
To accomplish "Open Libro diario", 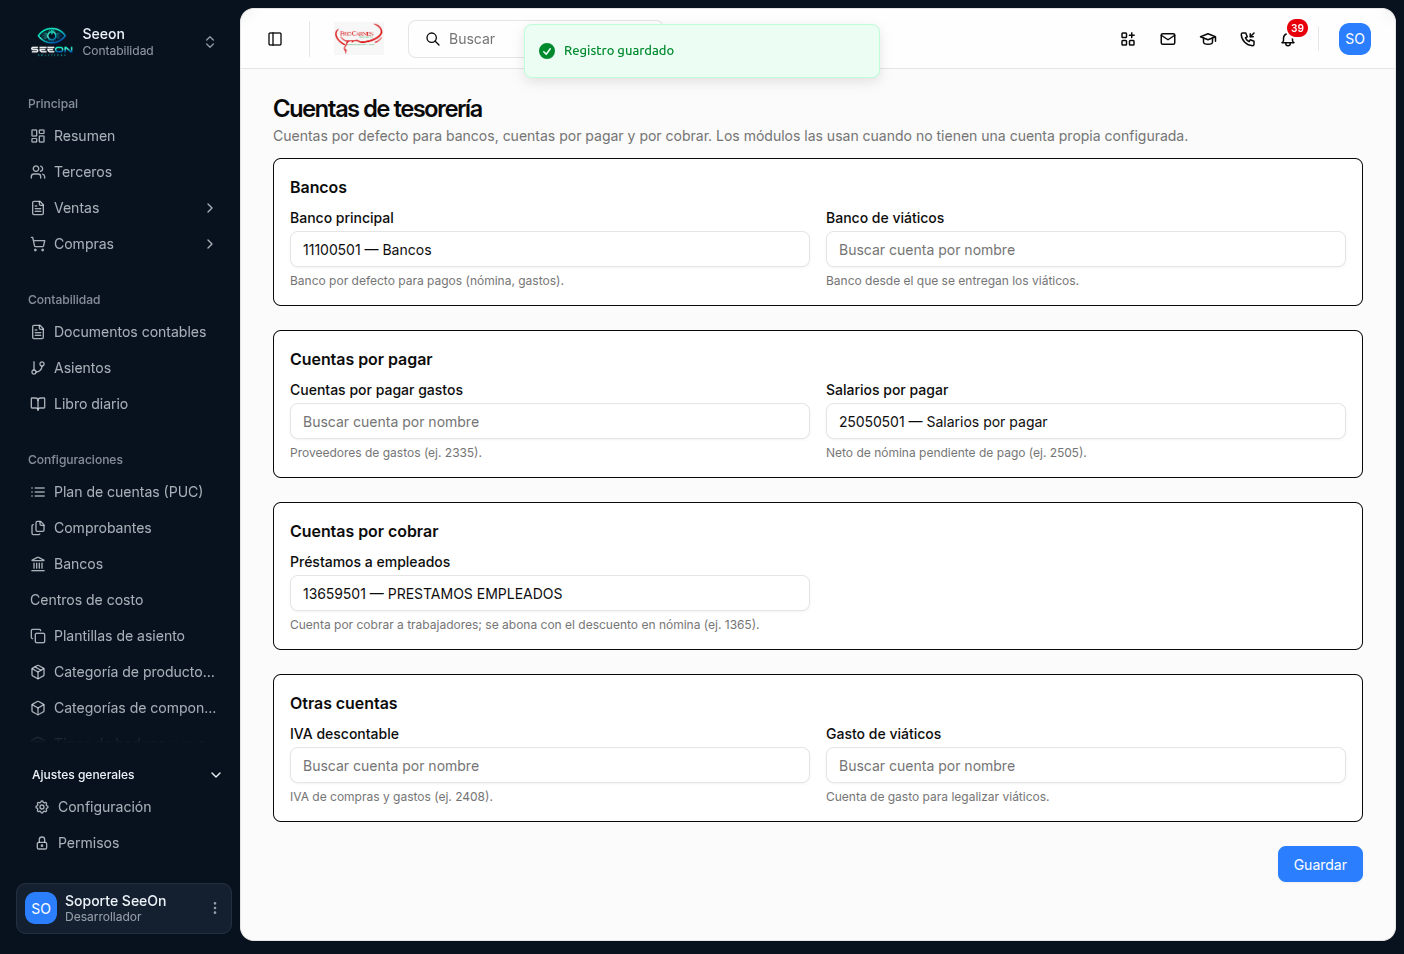I will pos(124,404).
